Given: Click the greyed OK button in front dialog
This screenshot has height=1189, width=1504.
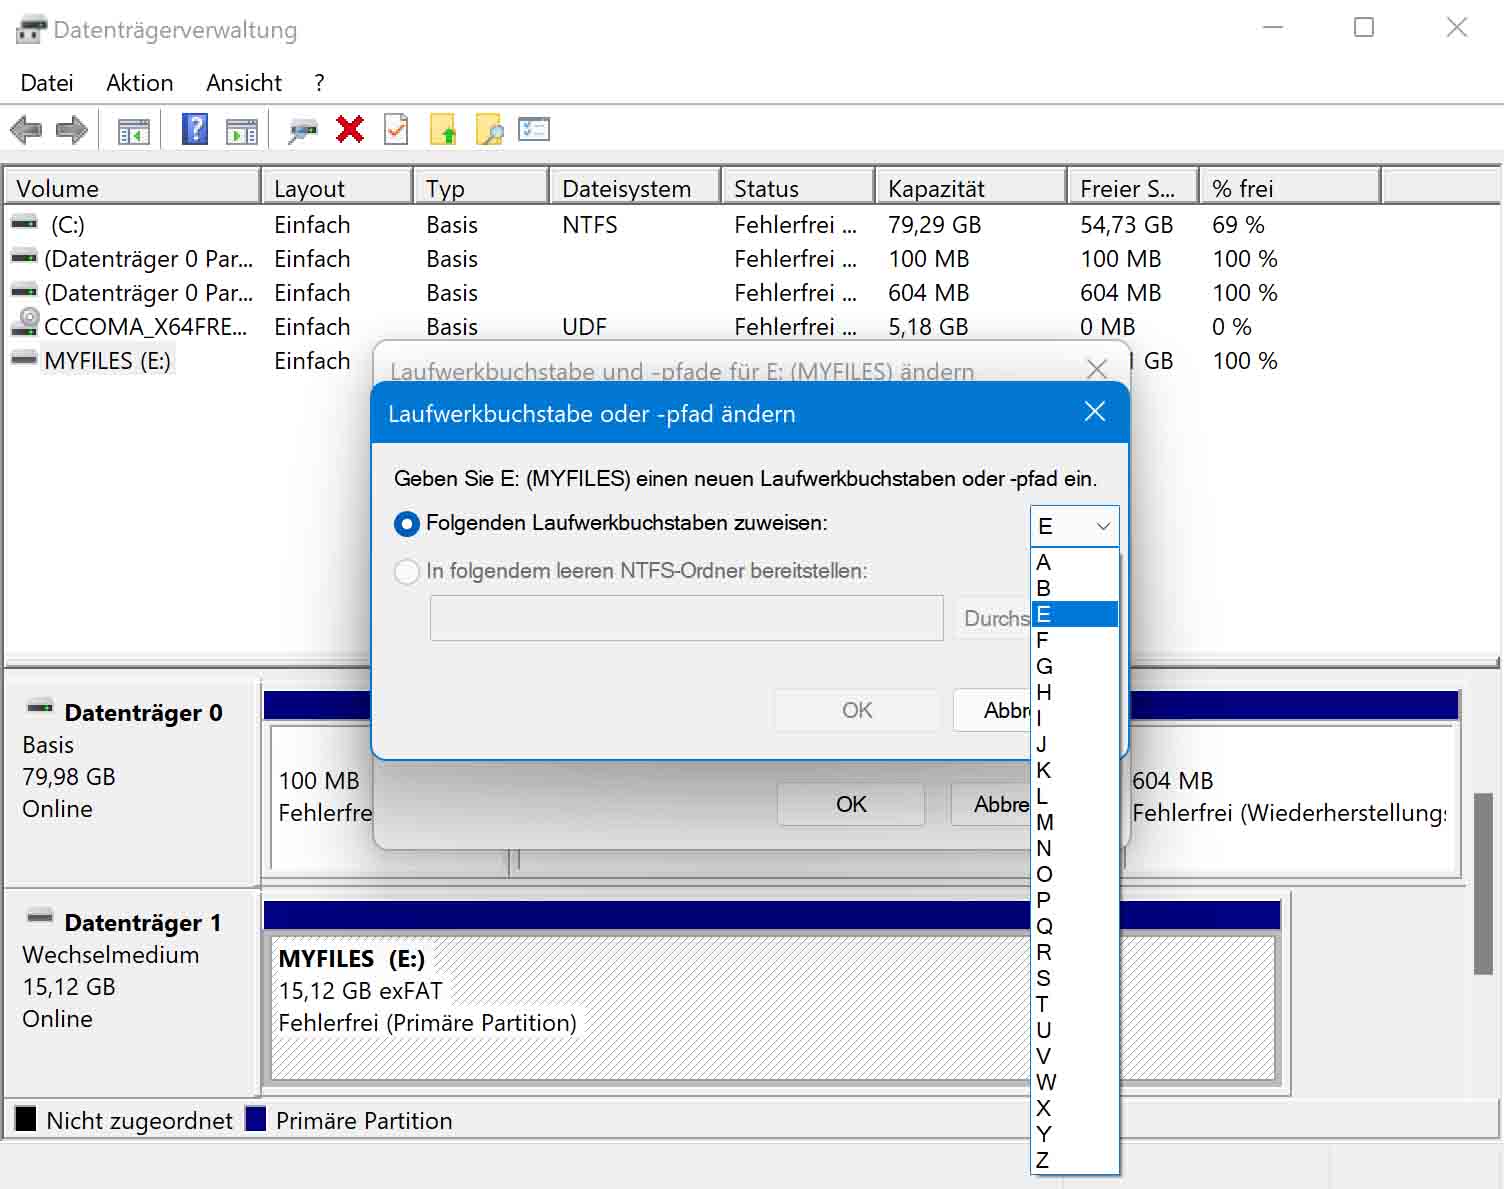Looking at the screenshot, I should 857,710.
